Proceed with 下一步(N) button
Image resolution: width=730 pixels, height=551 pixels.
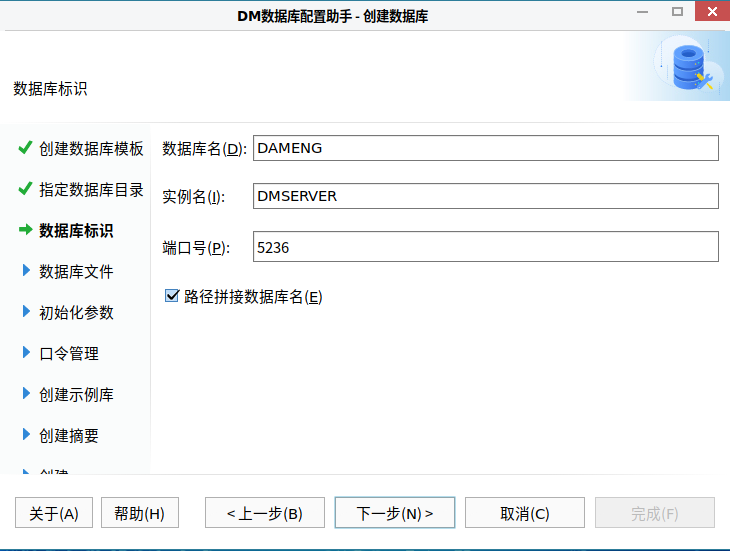pos(395,513)
